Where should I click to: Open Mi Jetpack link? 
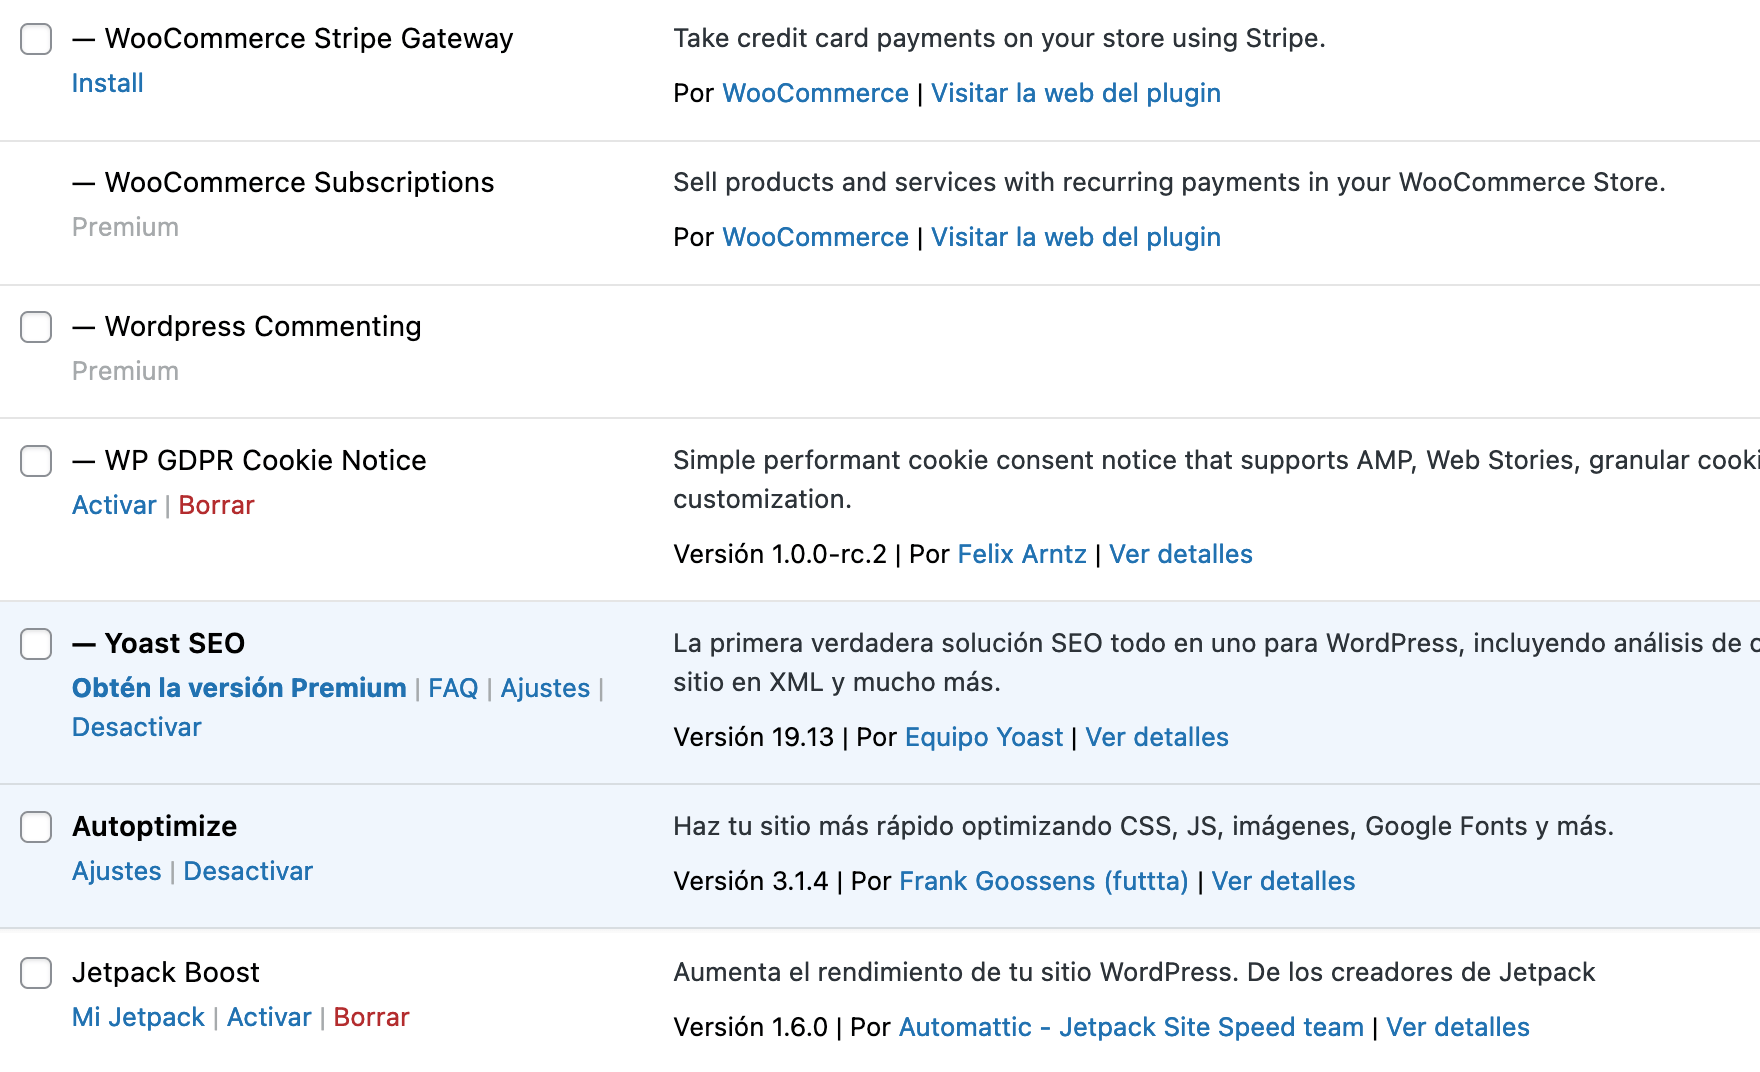tap(138, 1017)
